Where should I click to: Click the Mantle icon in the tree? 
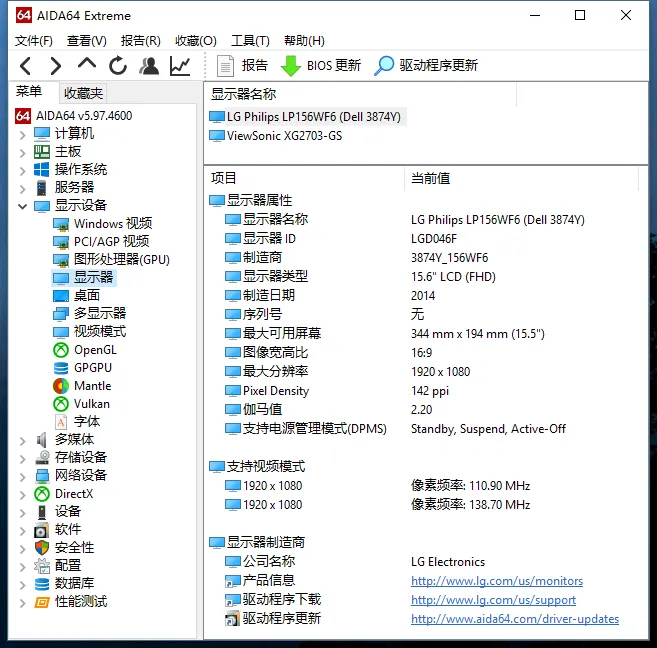61,386
